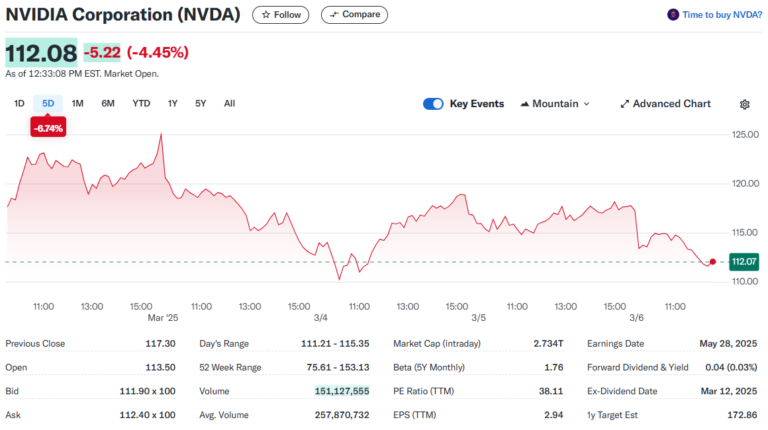Click 1y Target Est value 172.86
This screenshot has width=768, height=430.
click(743, 415)
